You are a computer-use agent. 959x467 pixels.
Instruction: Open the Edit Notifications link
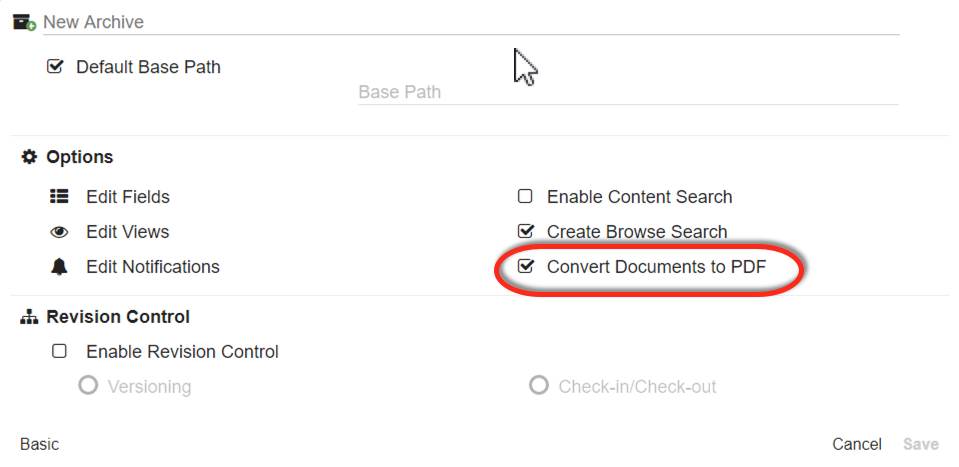point(153,267)
